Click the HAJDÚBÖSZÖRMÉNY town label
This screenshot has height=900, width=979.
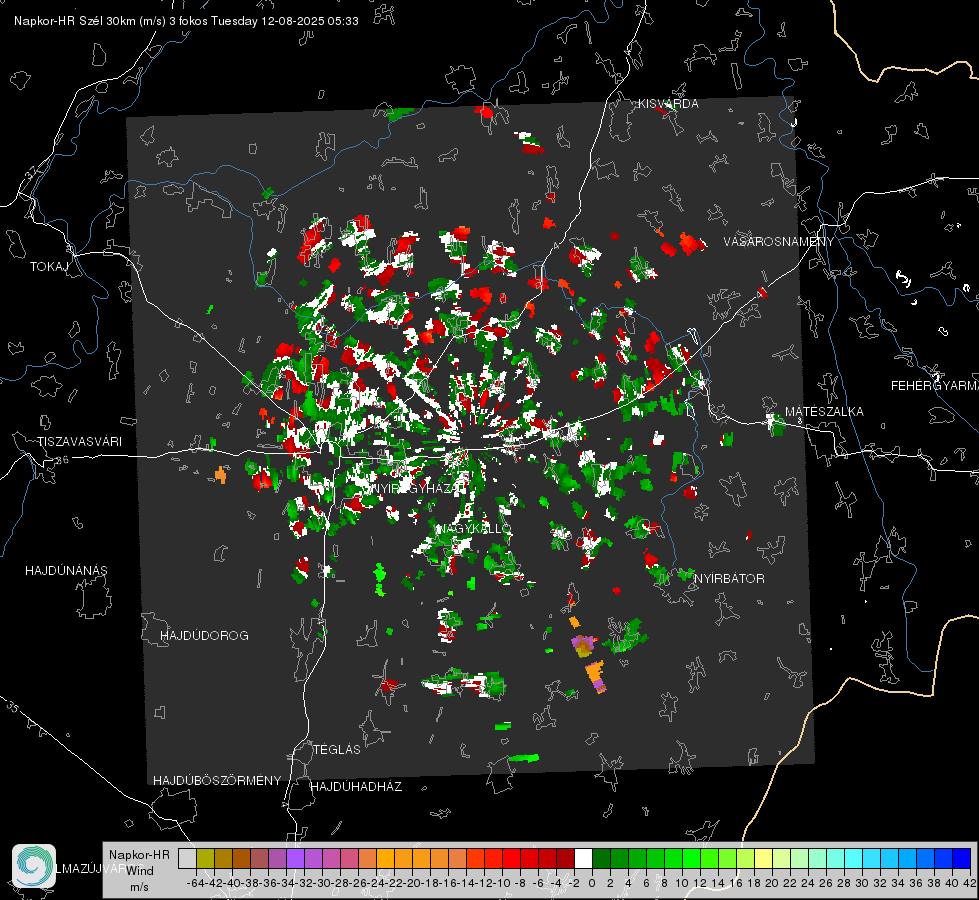coord(217,781)
